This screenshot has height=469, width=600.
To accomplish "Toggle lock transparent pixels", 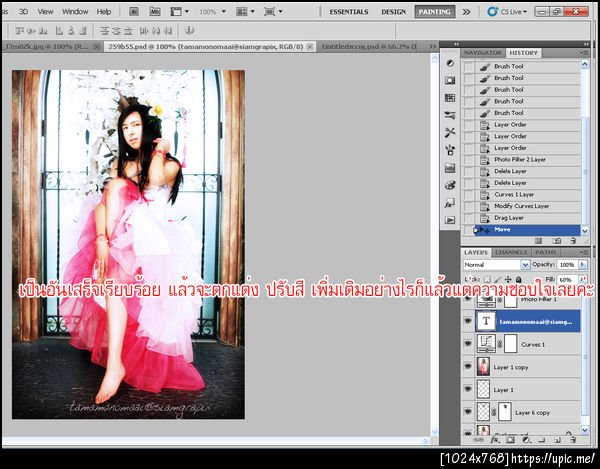I will pyautogui.click(x=488, y=280).
